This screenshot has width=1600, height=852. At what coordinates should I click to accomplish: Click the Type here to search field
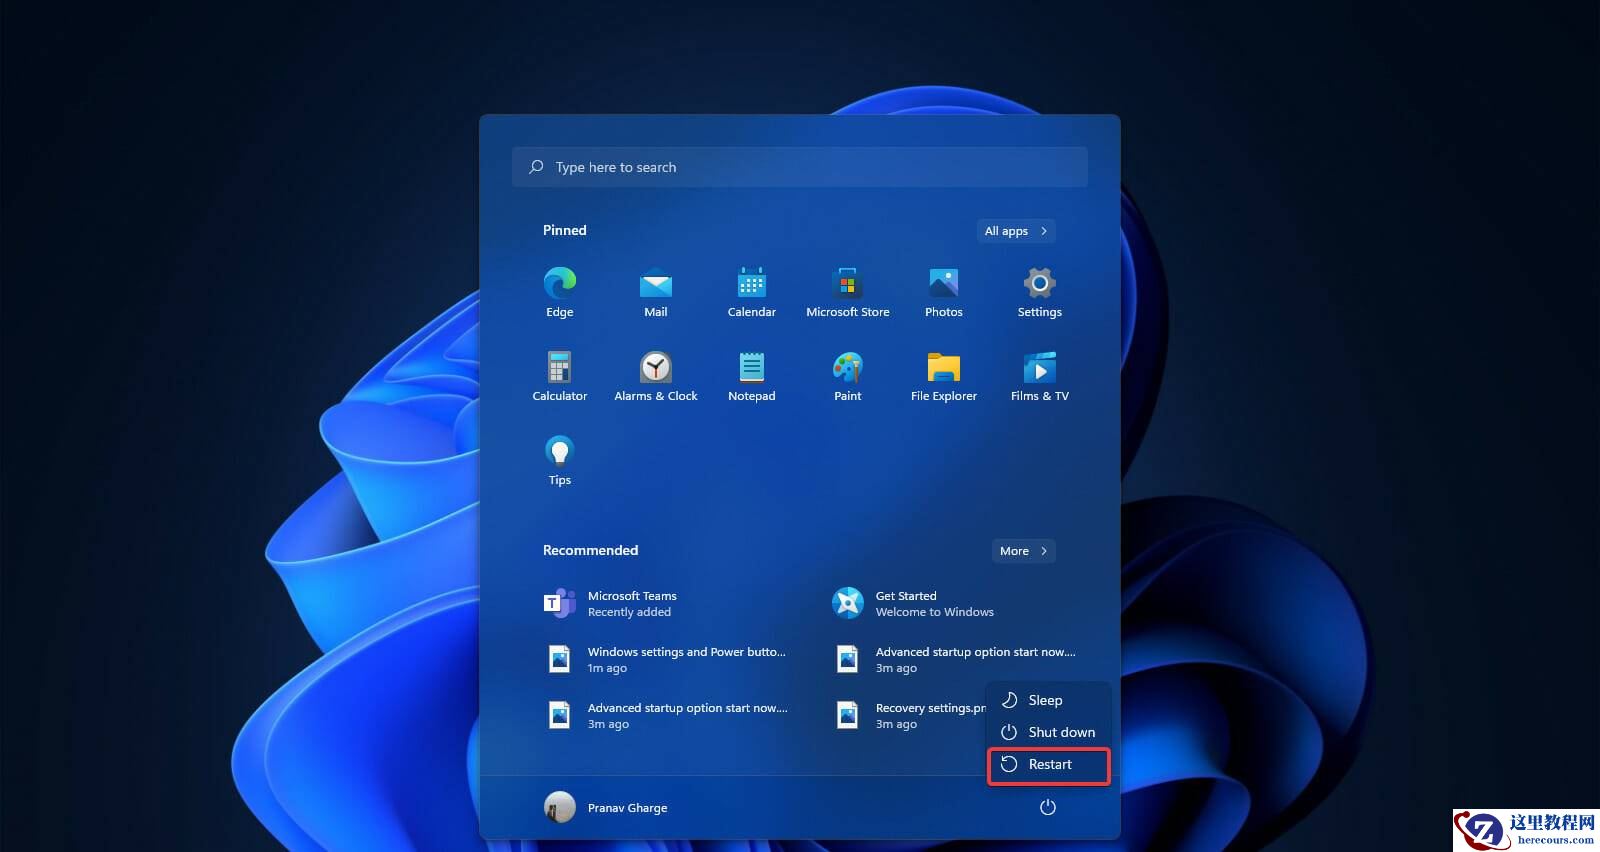point(800,167)
